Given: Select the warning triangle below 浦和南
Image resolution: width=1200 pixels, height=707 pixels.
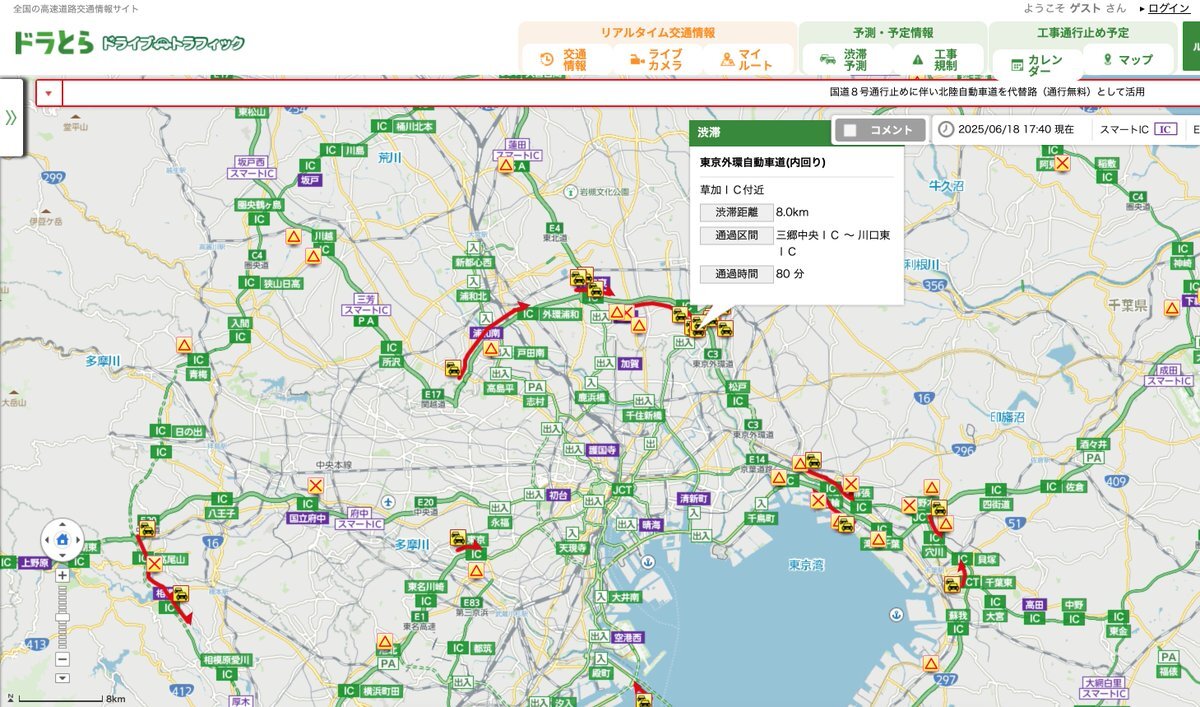Looking at the screenshot, I should tap(491, 349).
